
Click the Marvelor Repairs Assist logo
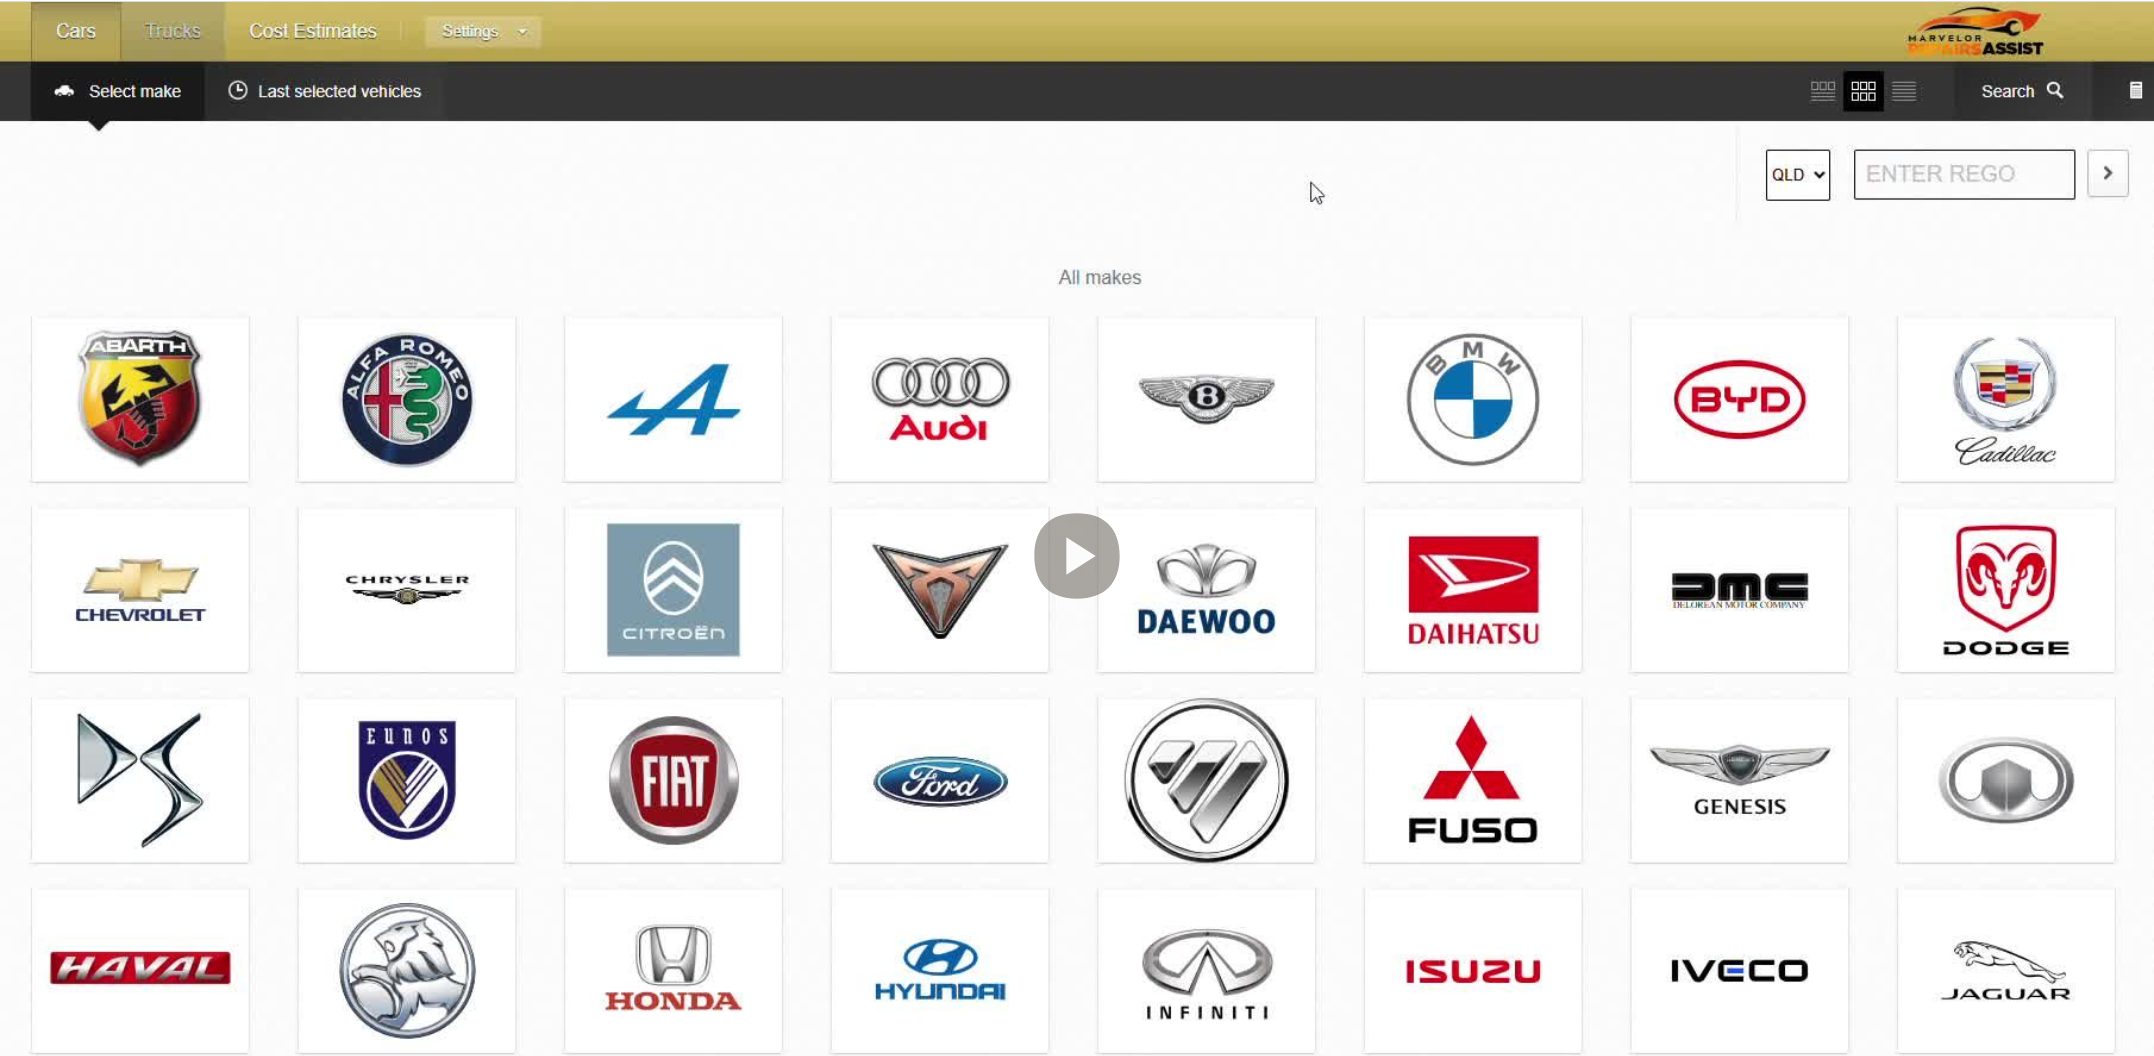point(1975,31)
